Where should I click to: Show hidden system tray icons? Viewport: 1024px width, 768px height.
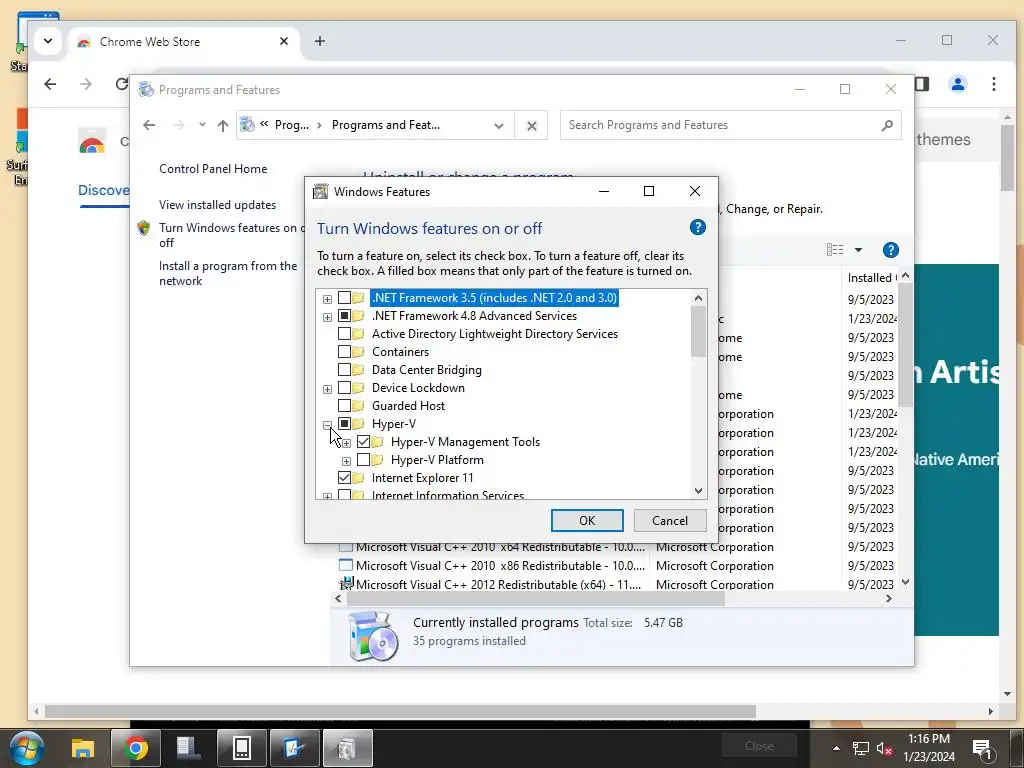coord(837,748)
